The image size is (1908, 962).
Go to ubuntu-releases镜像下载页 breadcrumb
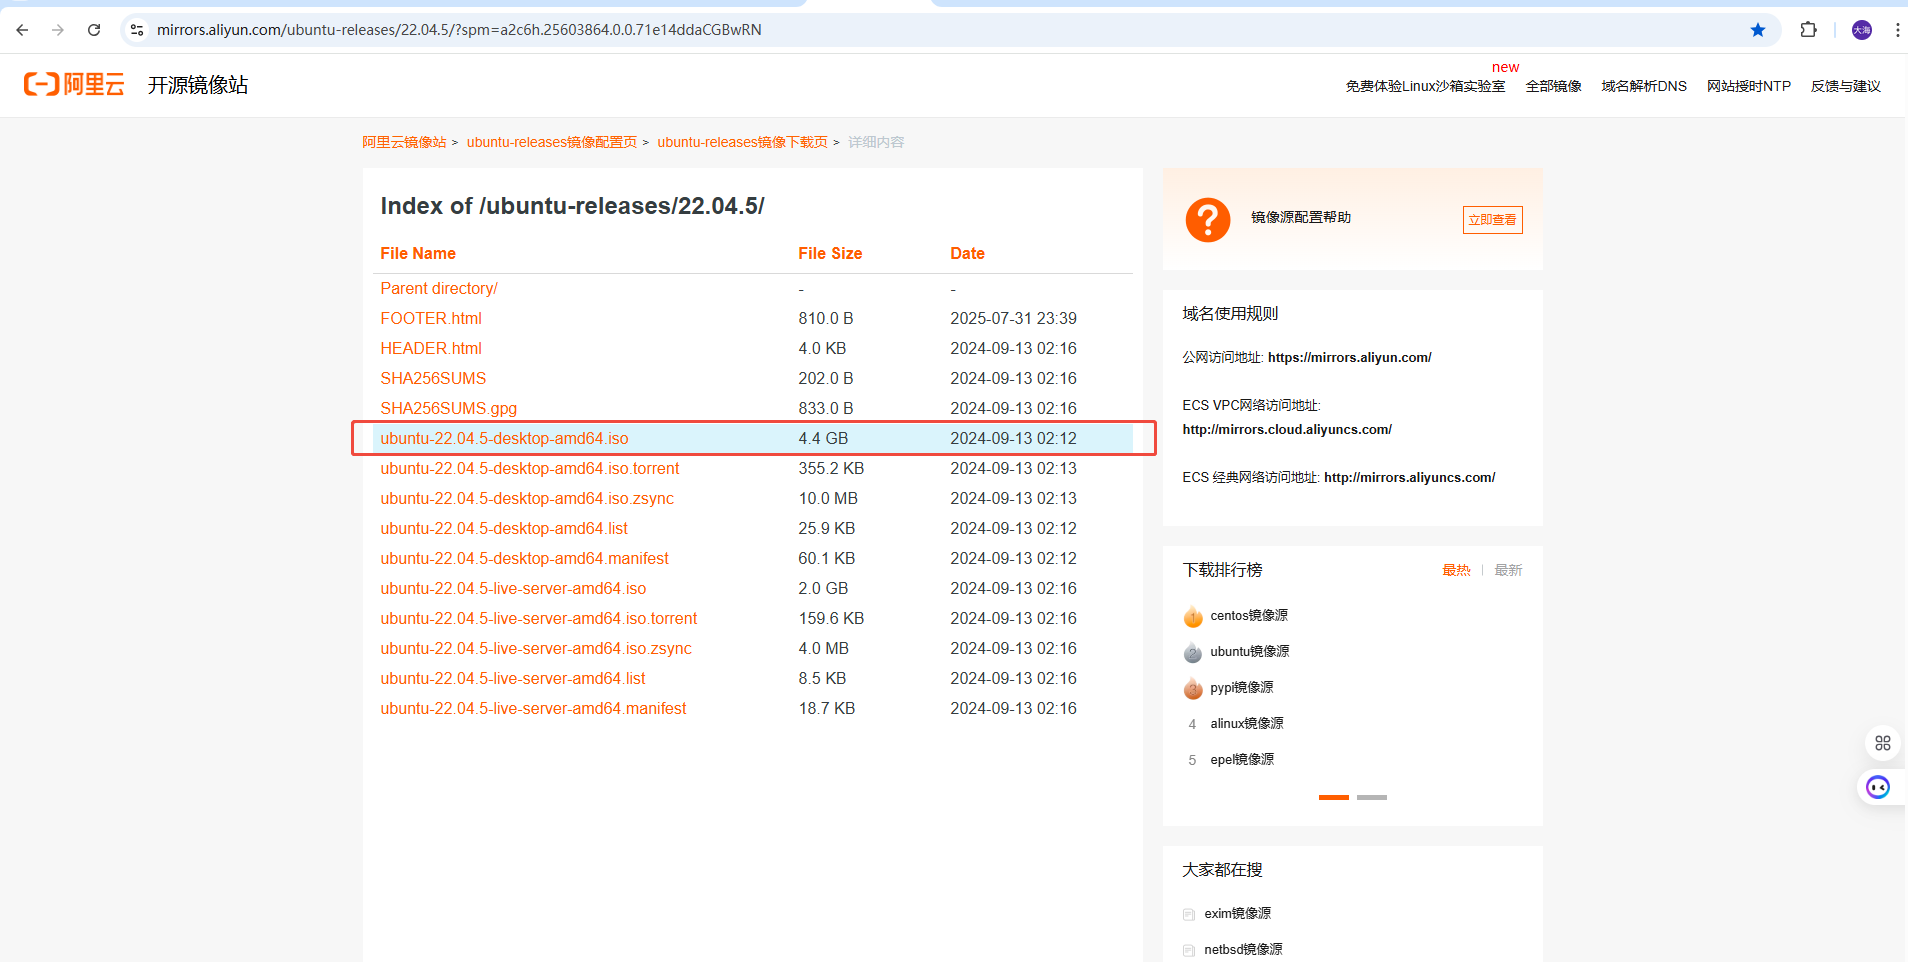742,142
